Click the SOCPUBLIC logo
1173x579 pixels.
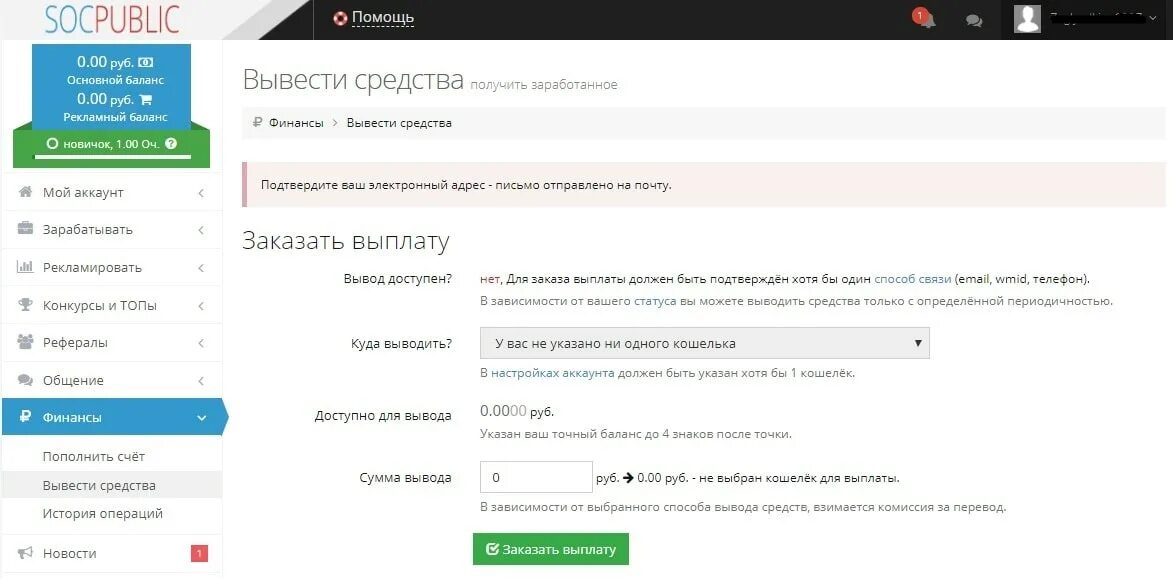tap(112, 19)
